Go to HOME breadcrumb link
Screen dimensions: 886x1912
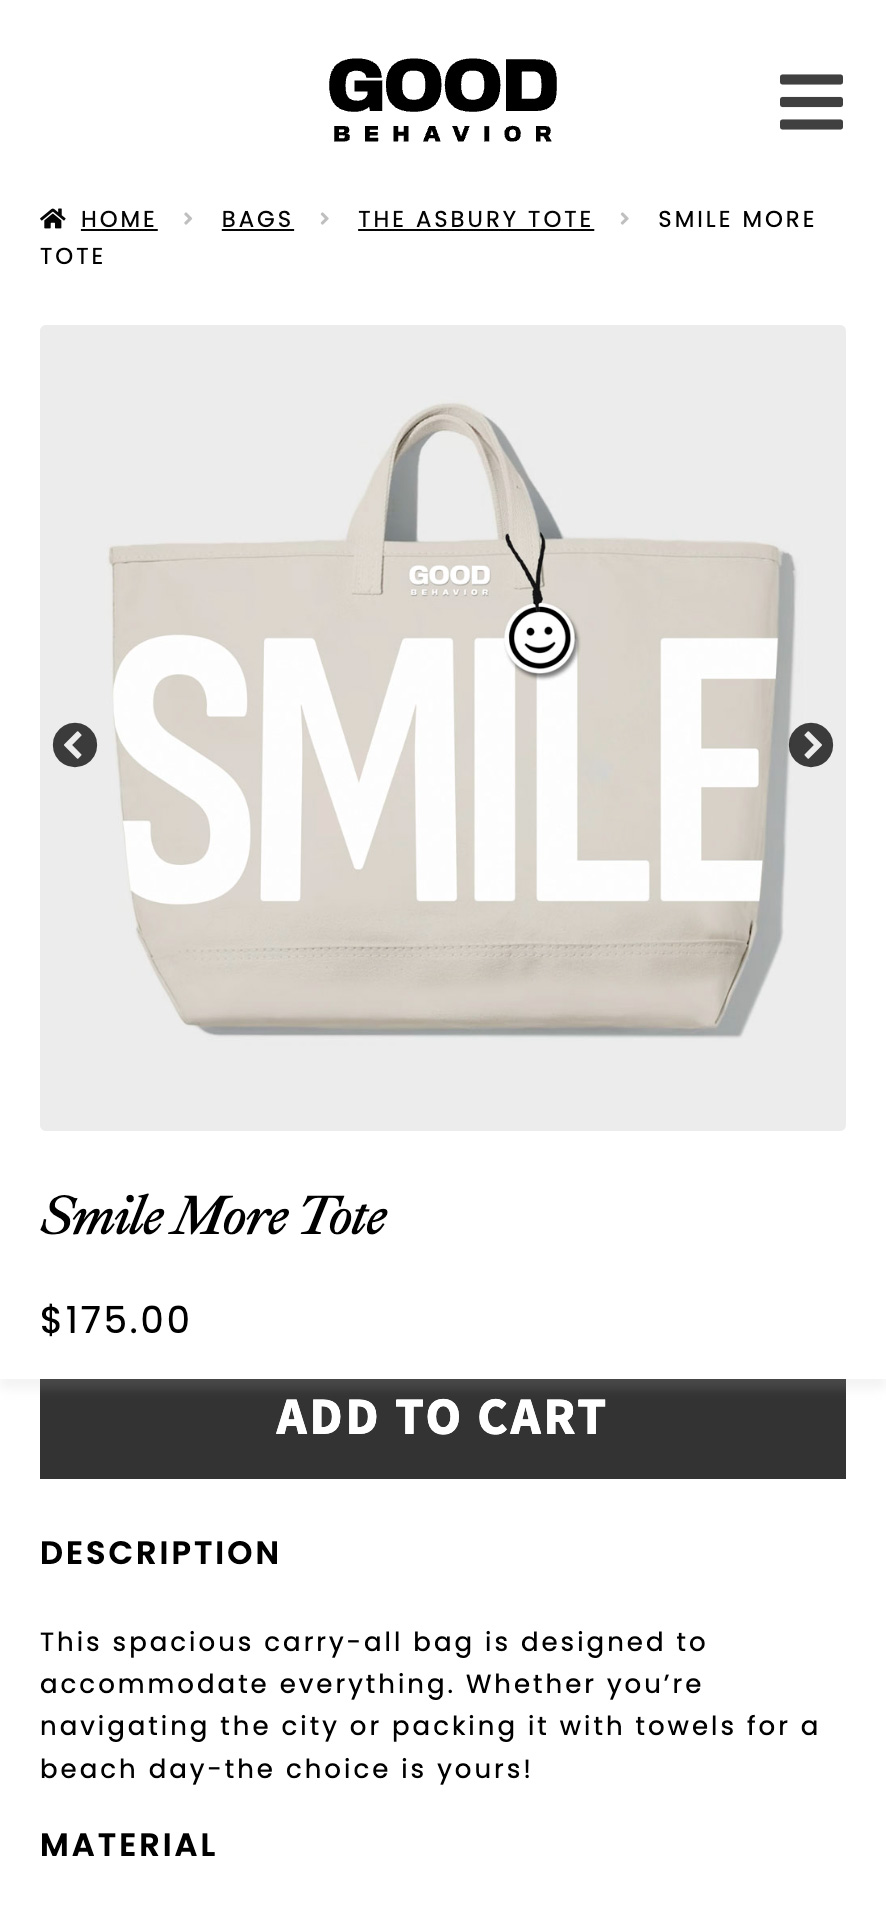[x=119, y=219]
